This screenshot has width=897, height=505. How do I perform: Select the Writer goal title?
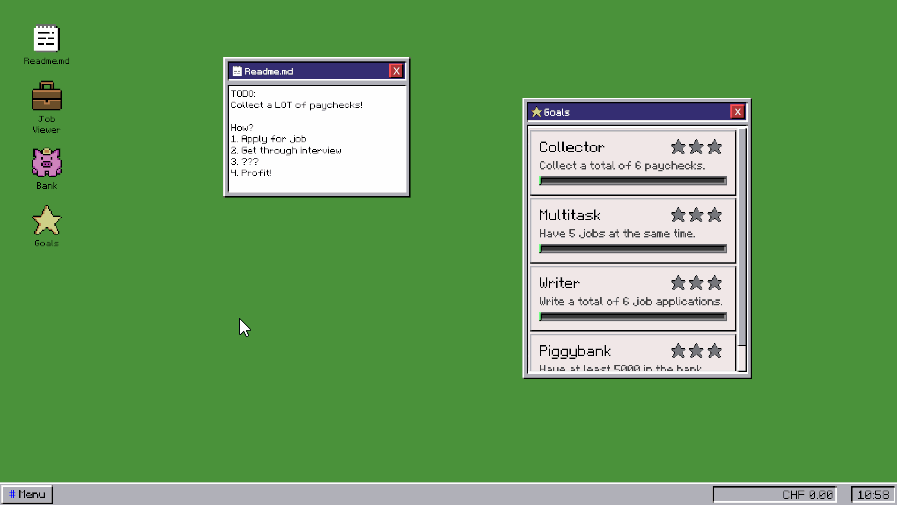559,283
